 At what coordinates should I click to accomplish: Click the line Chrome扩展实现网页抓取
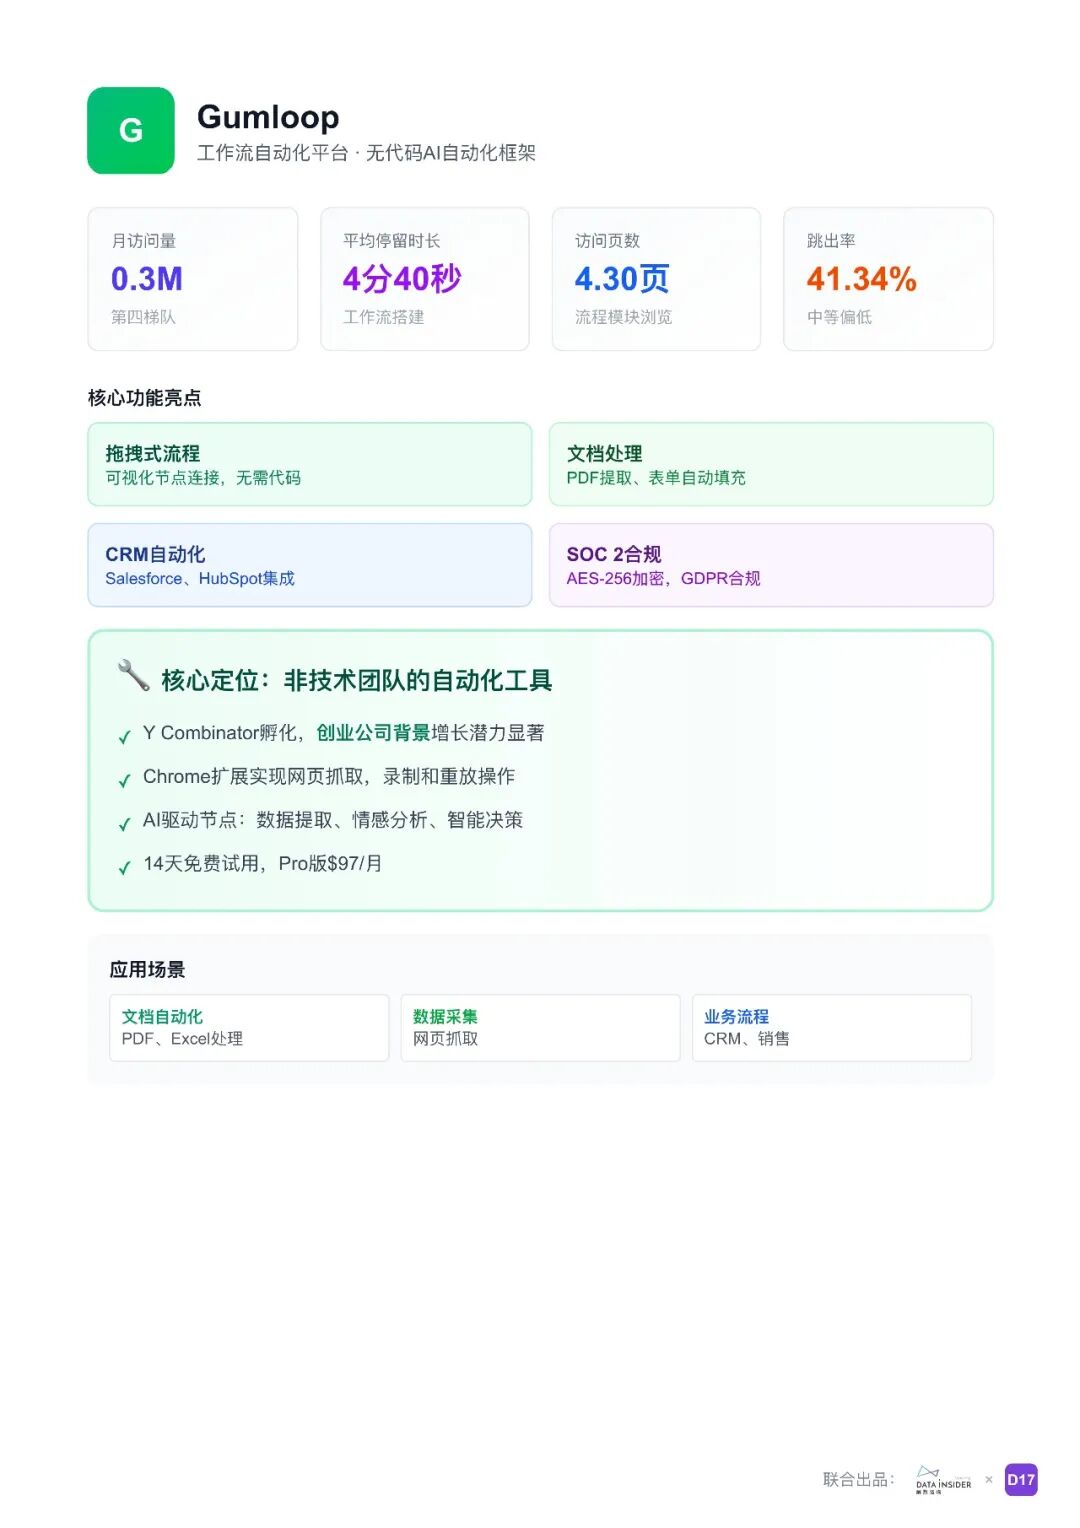[x=329, y=776]
